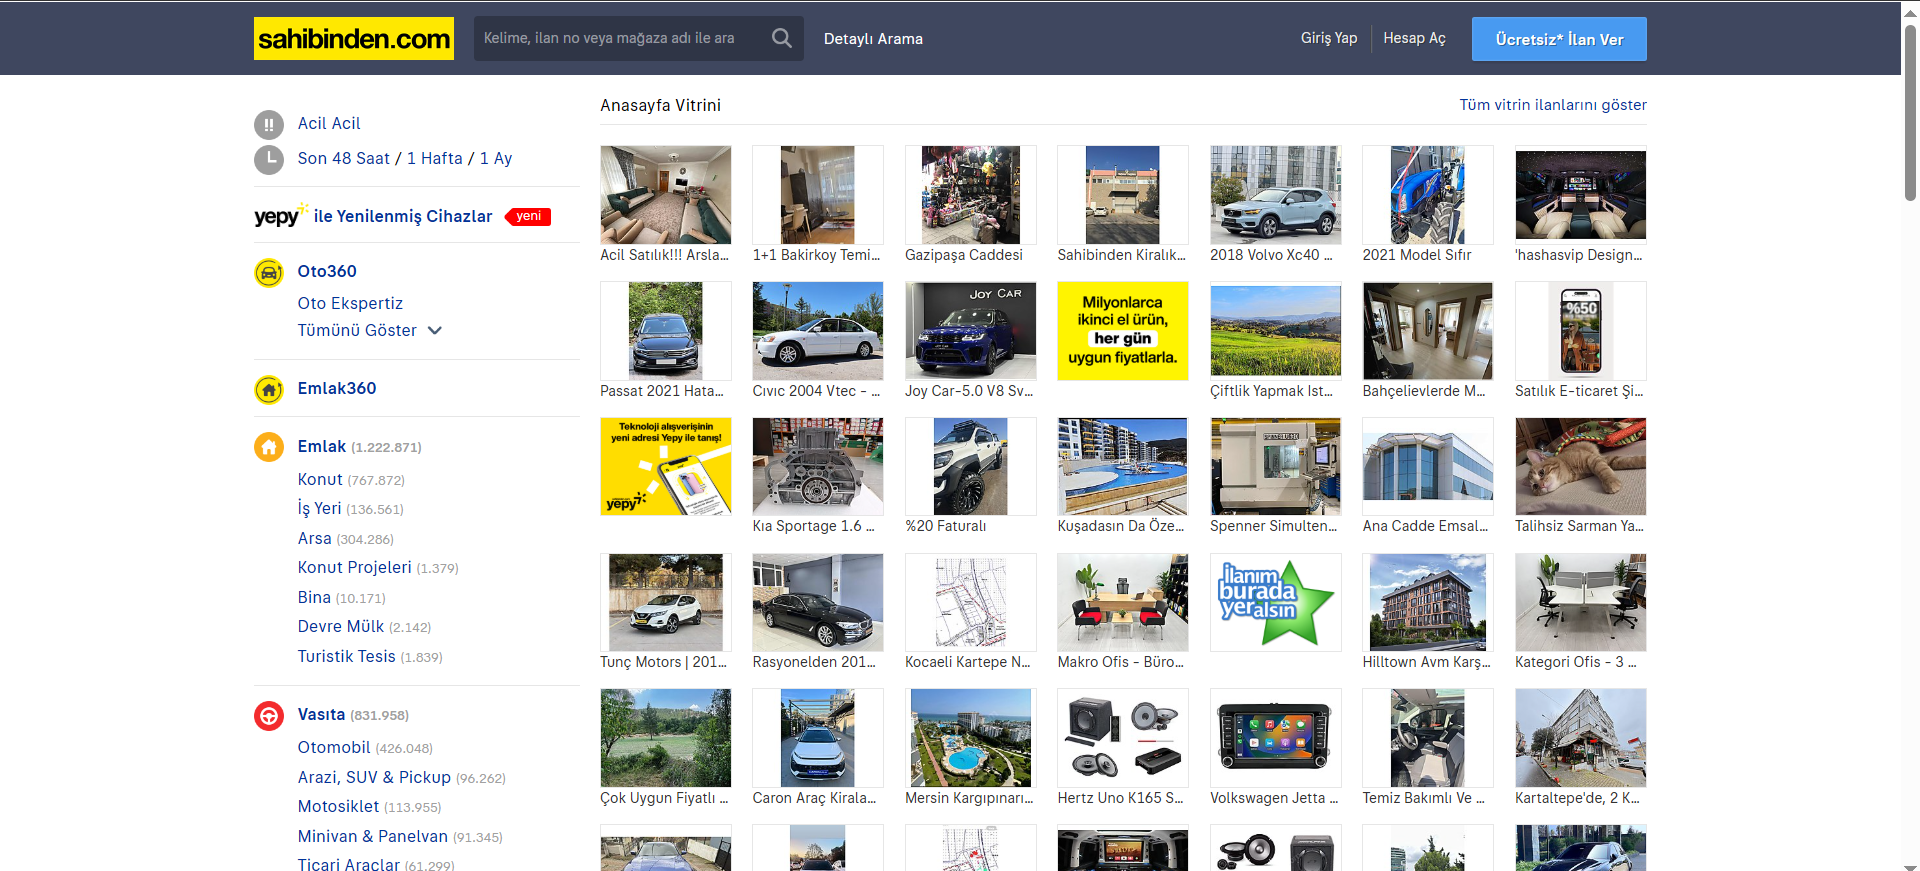Open Bahçelievlerde M... listing title
This screenshot has width=1920, height=871.
click(1424, 391)
